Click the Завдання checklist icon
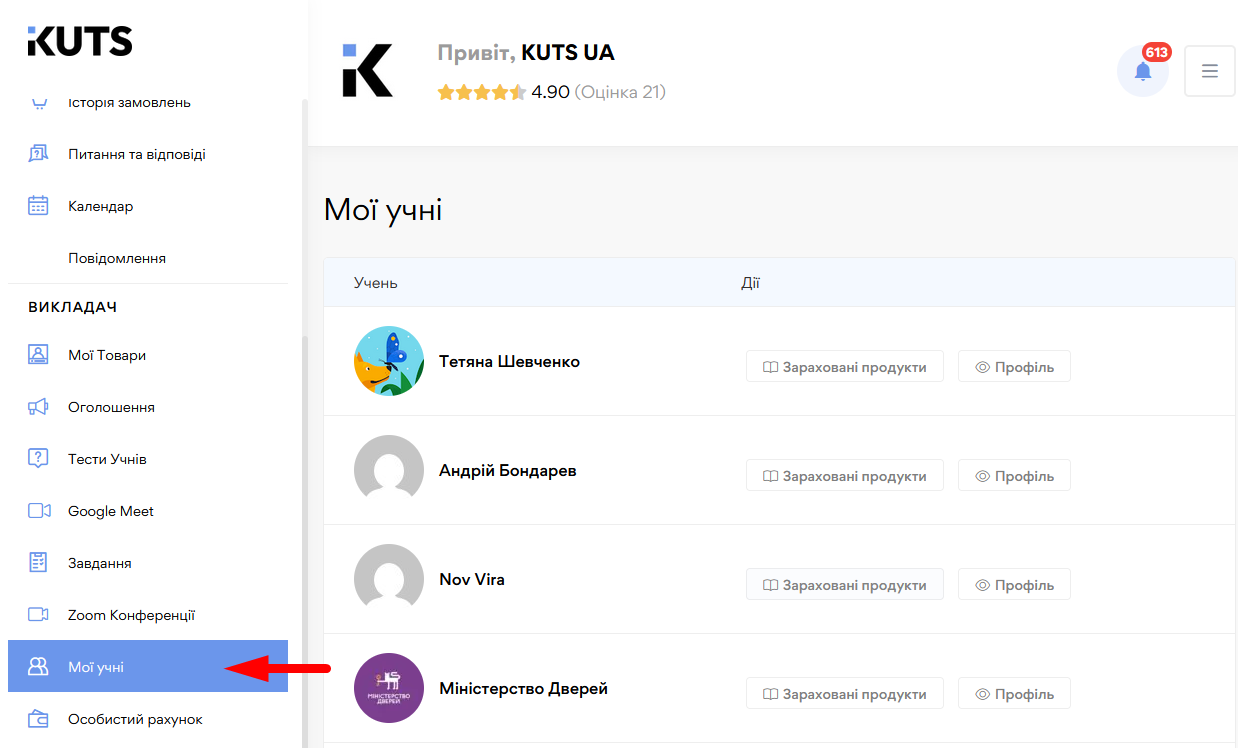Screen dimensions: 1238x748 pos(38,563)
